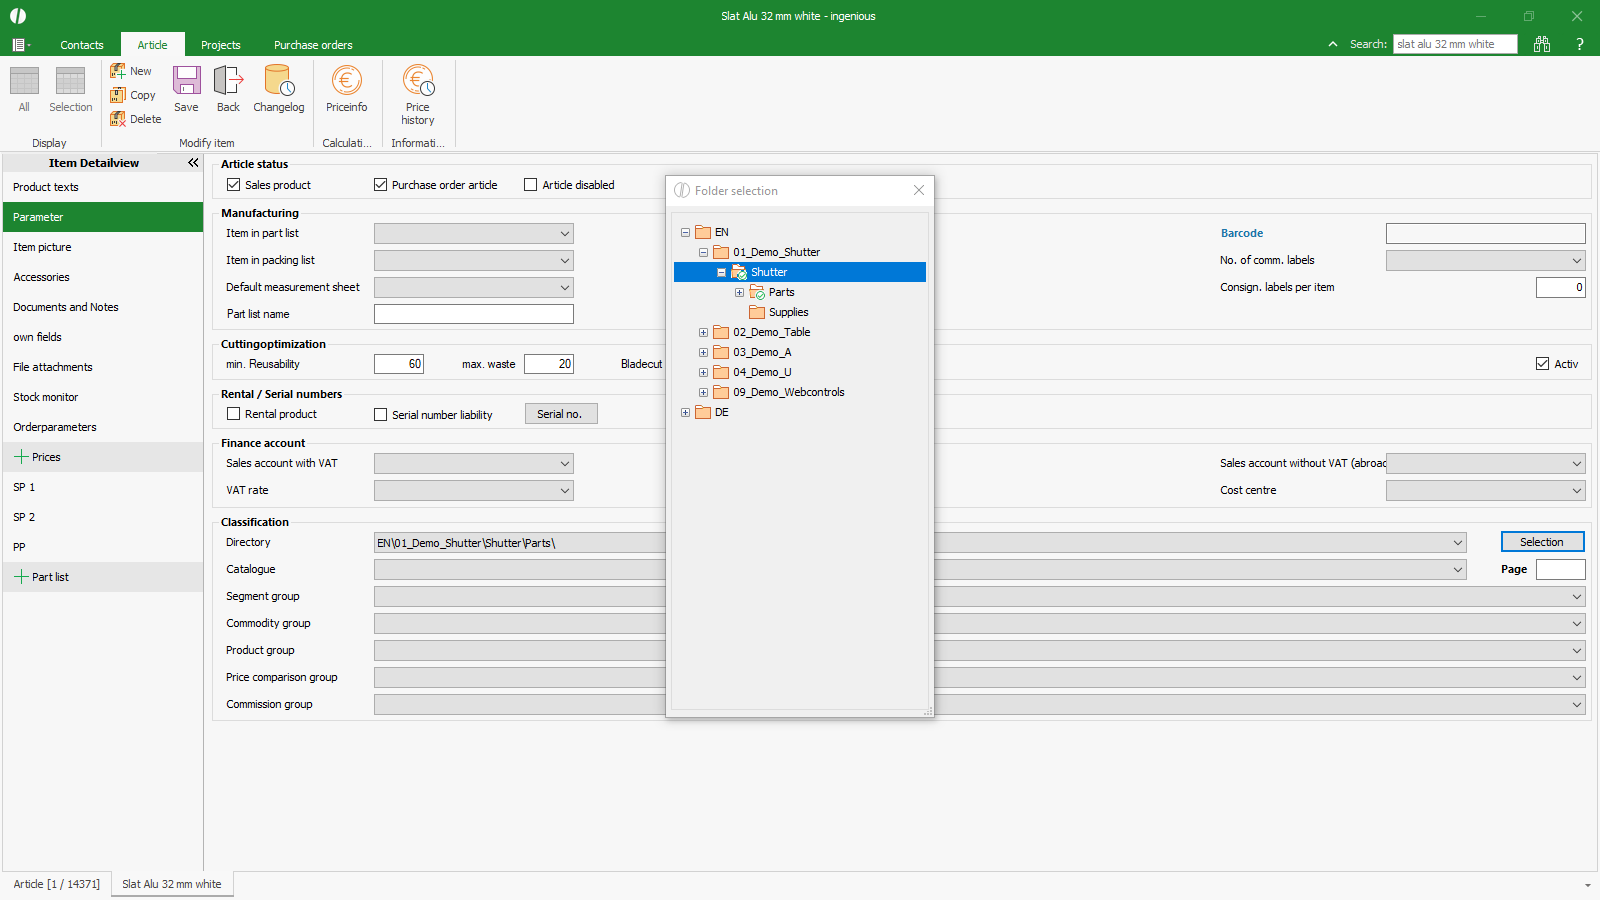Enable the Article disabled checkbox
The width and height of the screenshot is (1600, 900).
(x=531, y=185)
